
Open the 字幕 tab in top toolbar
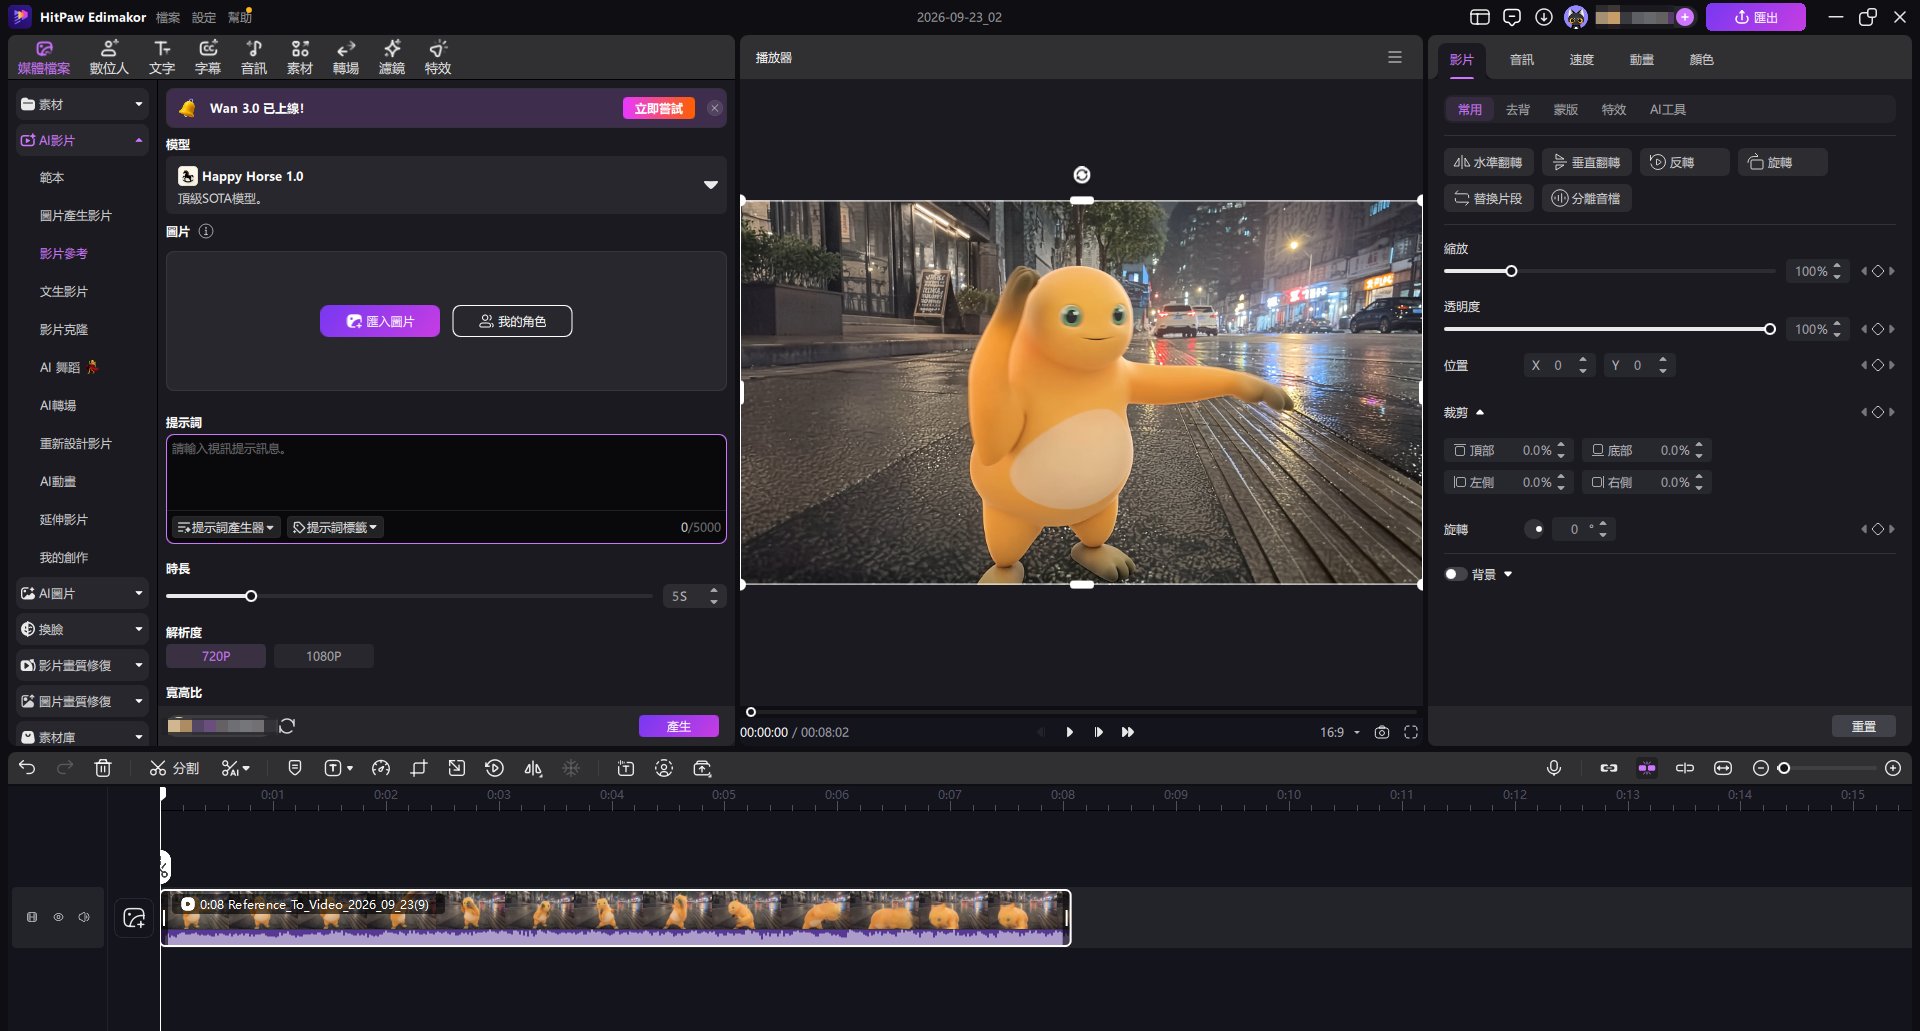click(208, 57)
